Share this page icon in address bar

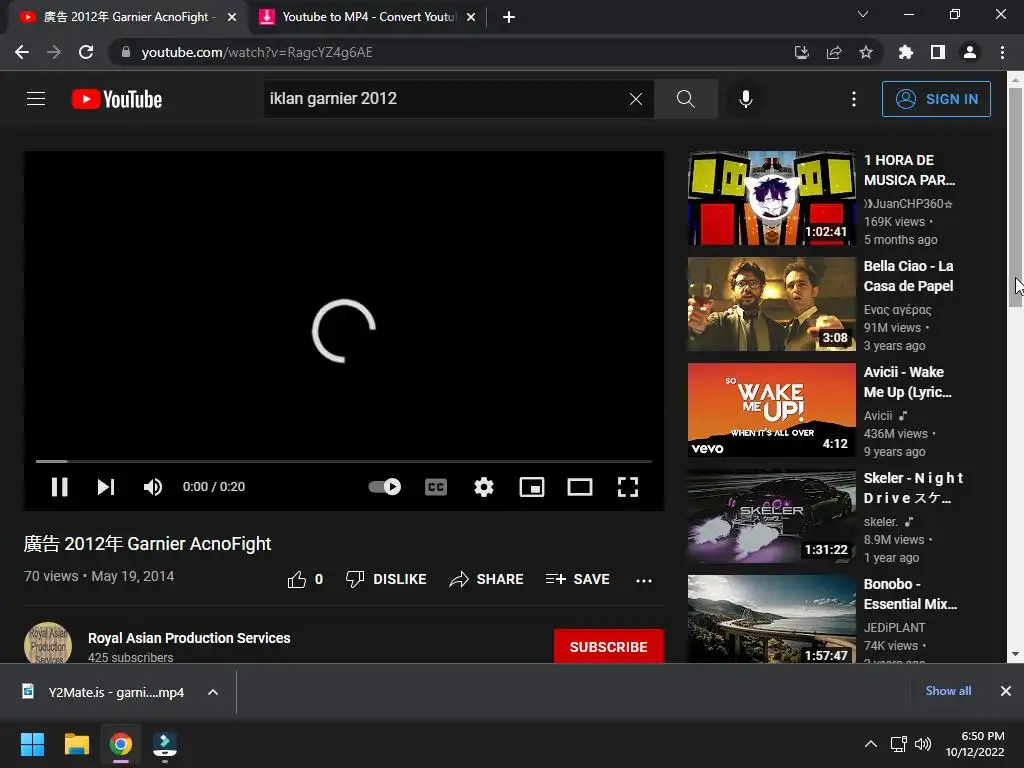point(834,52)
